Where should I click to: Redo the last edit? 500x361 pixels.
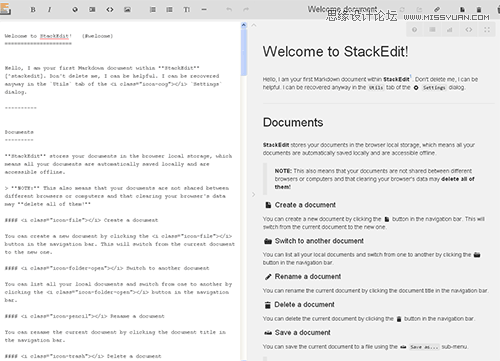pyautogui.click(x=246, y=10)
